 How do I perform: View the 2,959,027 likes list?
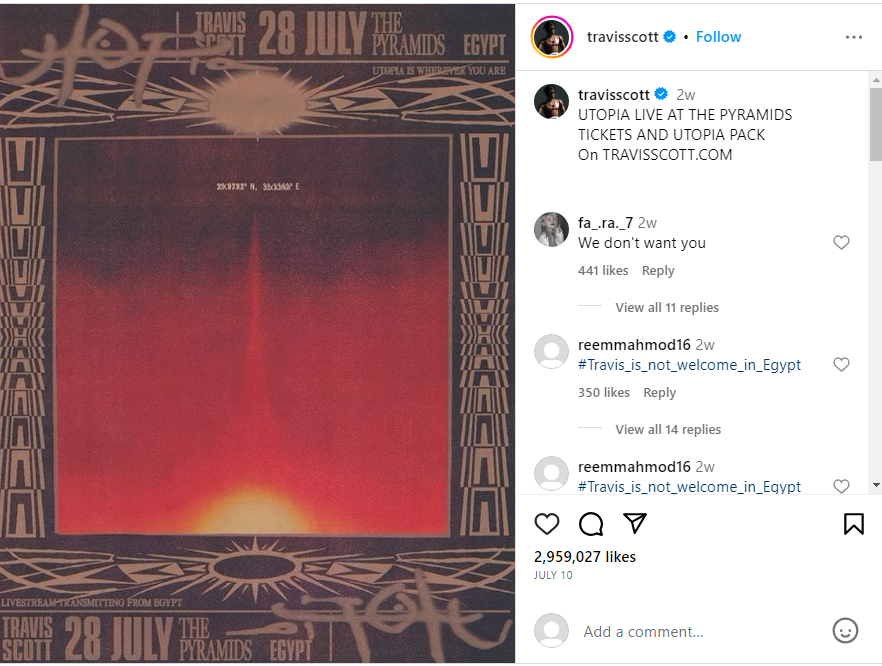point(584,557)
